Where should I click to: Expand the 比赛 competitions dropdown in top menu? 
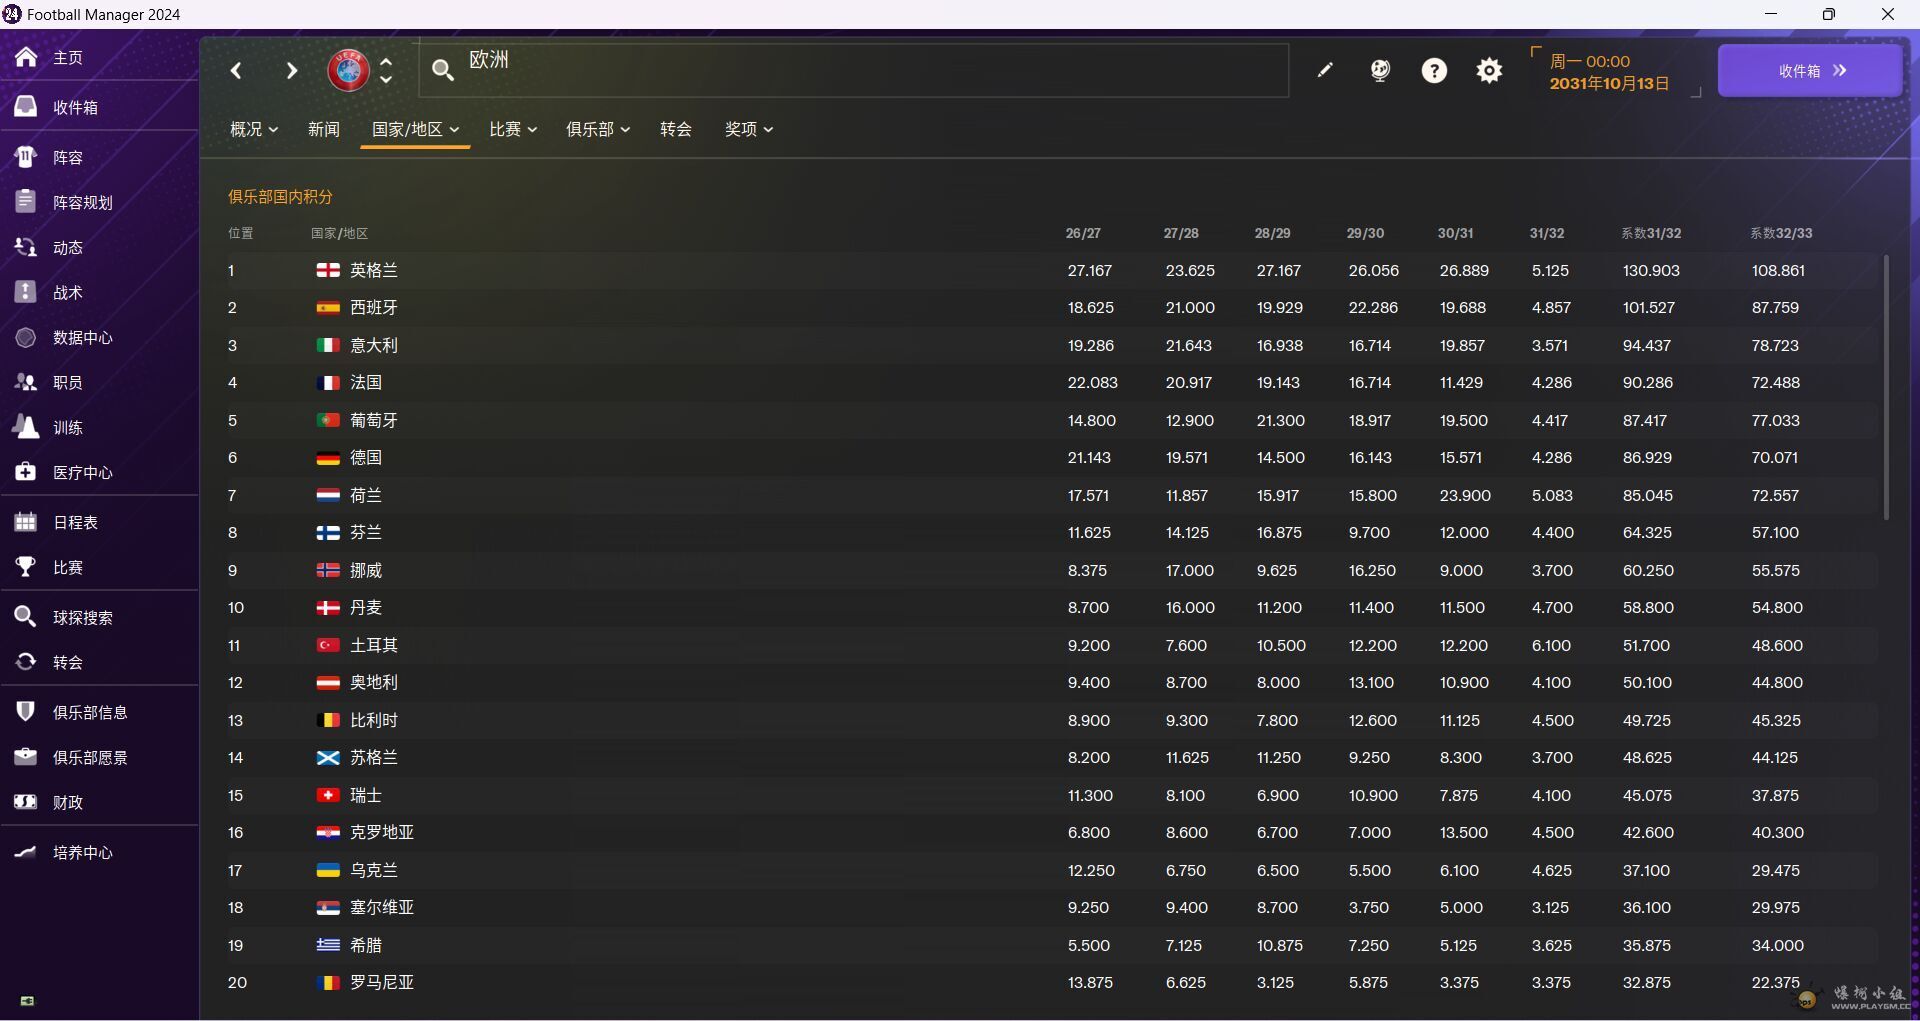click(x=513, y=129)
